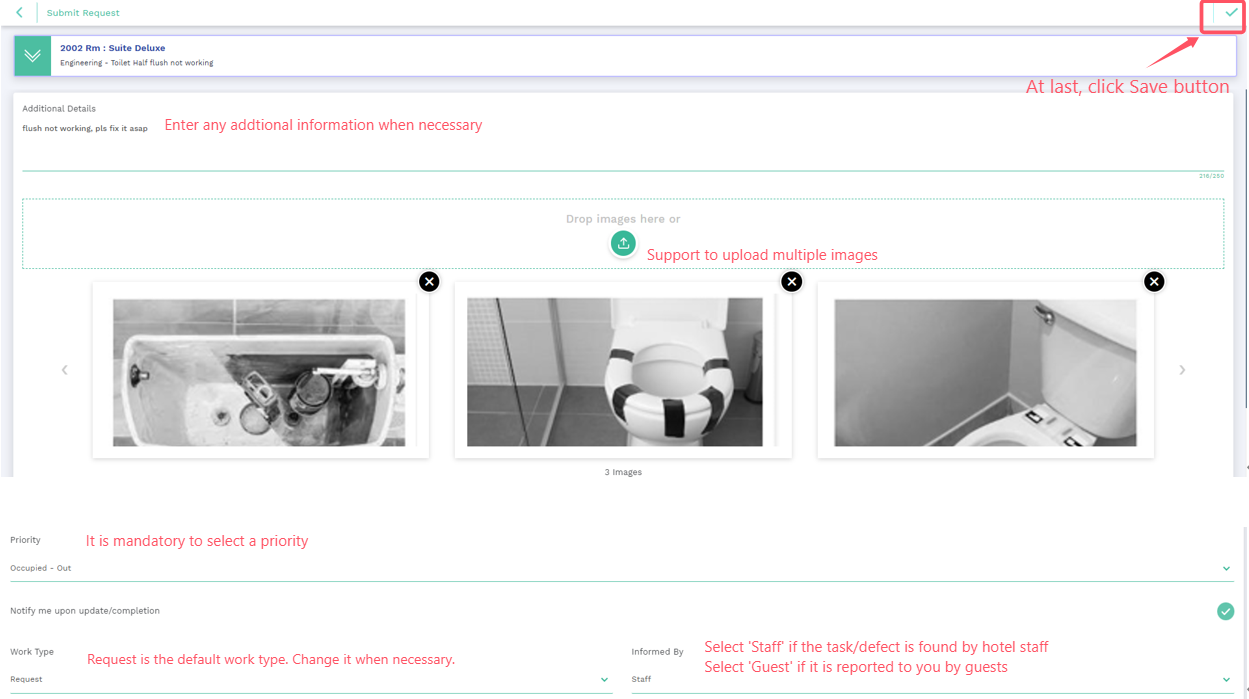
Task: Click into the Additional Details text field
Action: tap(623, 144)
